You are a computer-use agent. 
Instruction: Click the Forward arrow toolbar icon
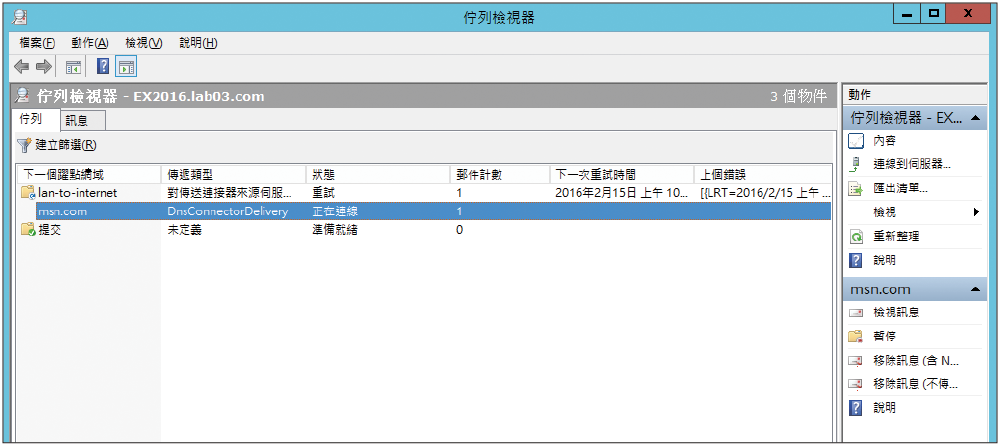43,66
